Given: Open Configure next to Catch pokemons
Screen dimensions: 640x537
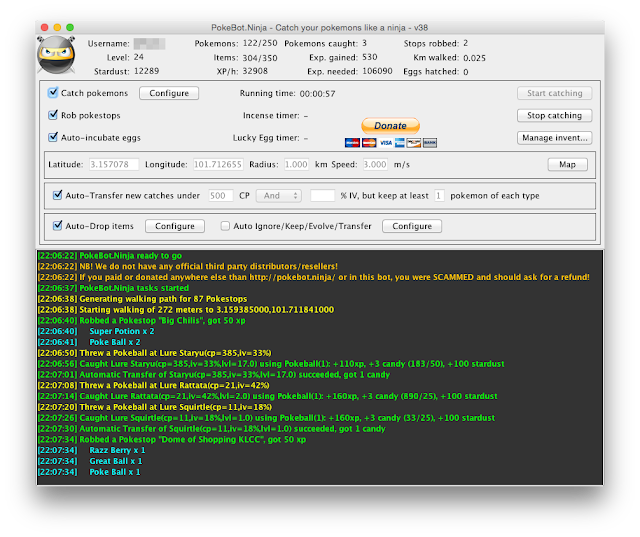Looking at the screenshot, I should 169,93.
